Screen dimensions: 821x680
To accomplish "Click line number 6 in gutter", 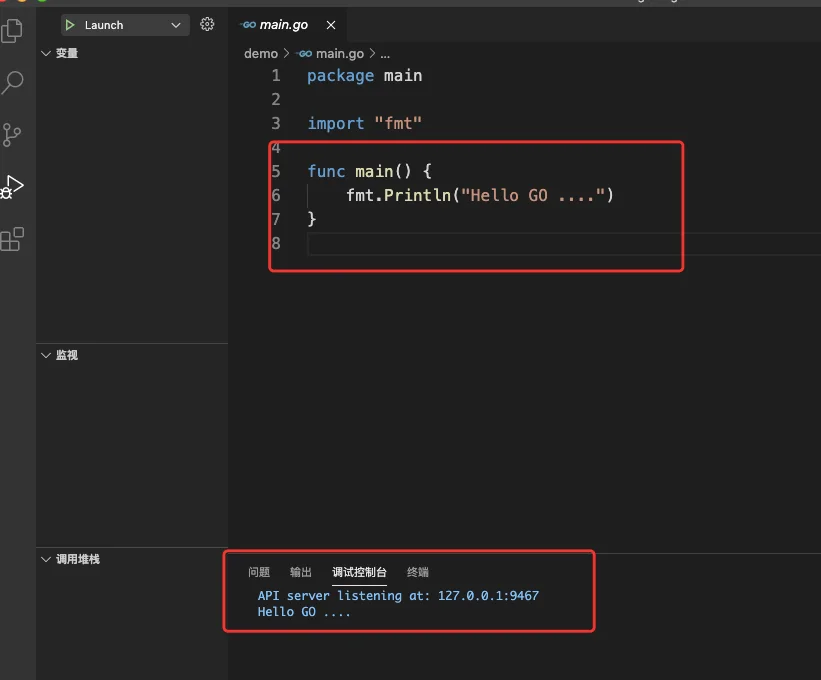I will click(x=276, y=195).
